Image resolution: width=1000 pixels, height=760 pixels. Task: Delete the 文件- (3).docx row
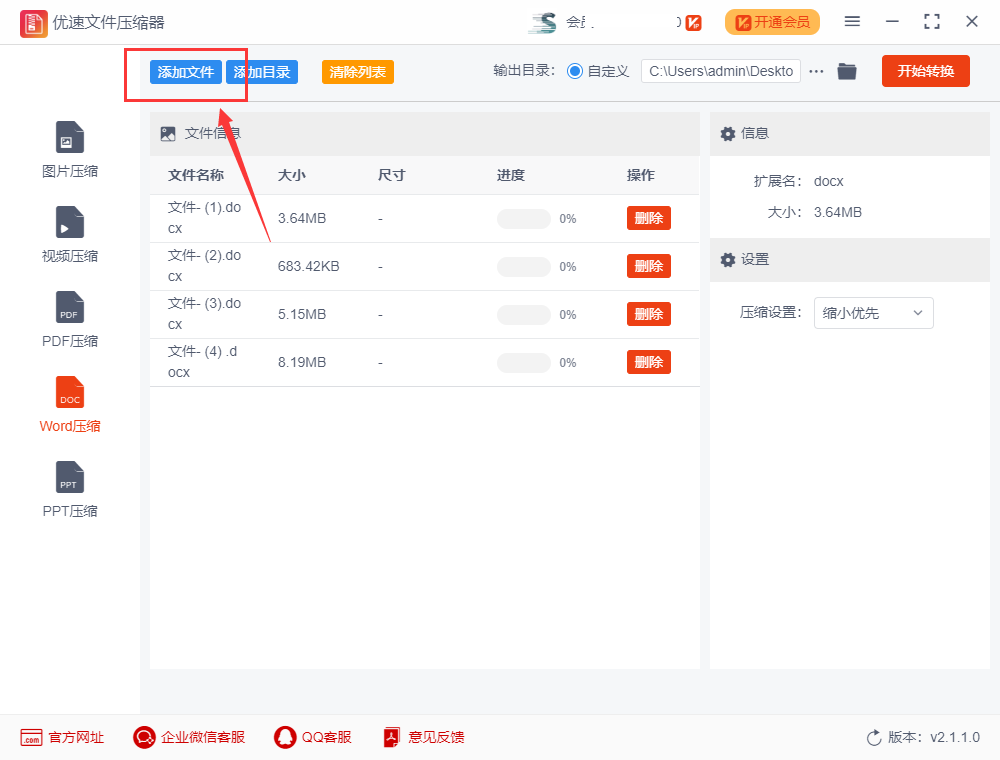click(x=649, y=314)
